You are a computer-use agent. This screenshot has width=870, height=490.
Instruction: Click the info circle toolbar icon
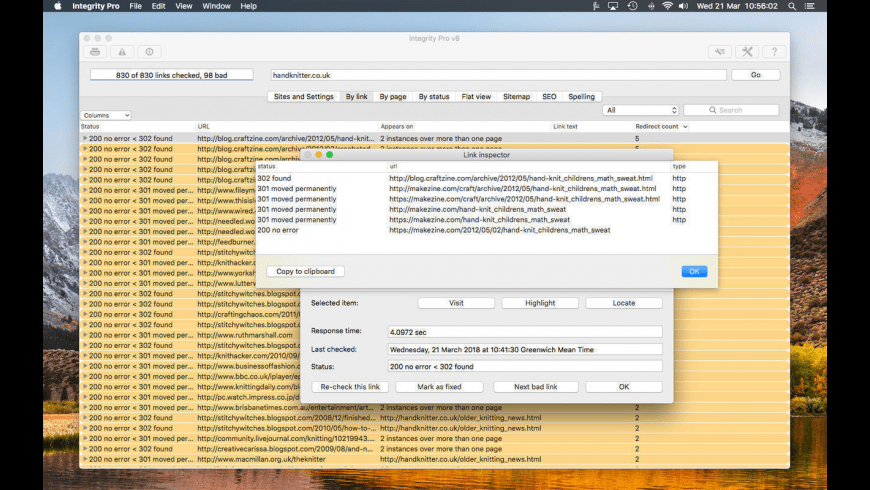pyautogui.click(x=149, y=52)
